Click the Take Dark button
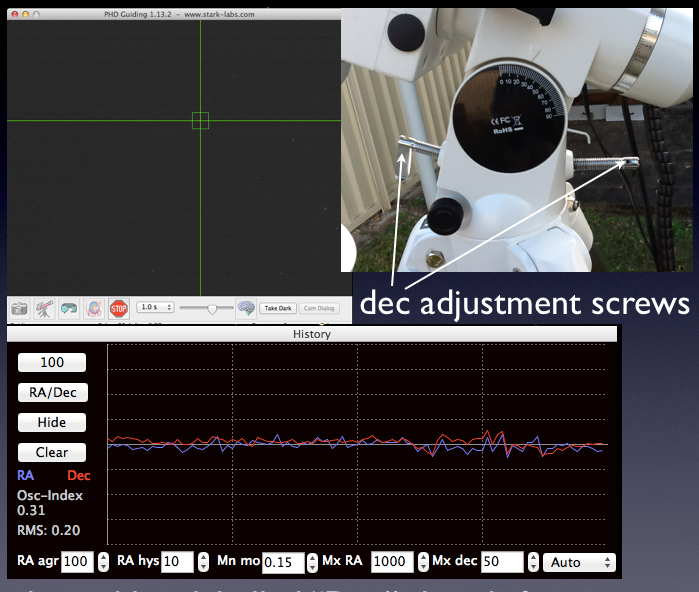 click(277, 309)
